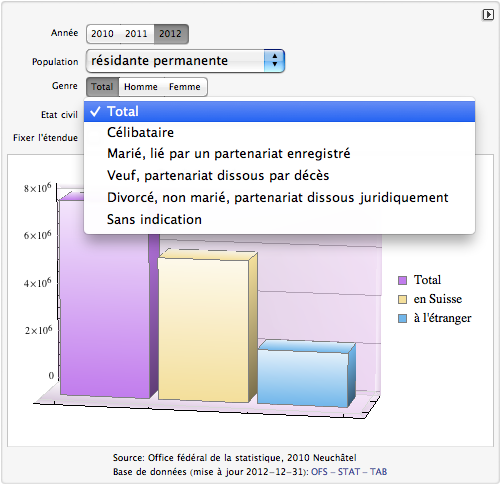Viewport: 501px width, 484px height.
Task: Choose Sans indication menu entry
Action: 279,220
